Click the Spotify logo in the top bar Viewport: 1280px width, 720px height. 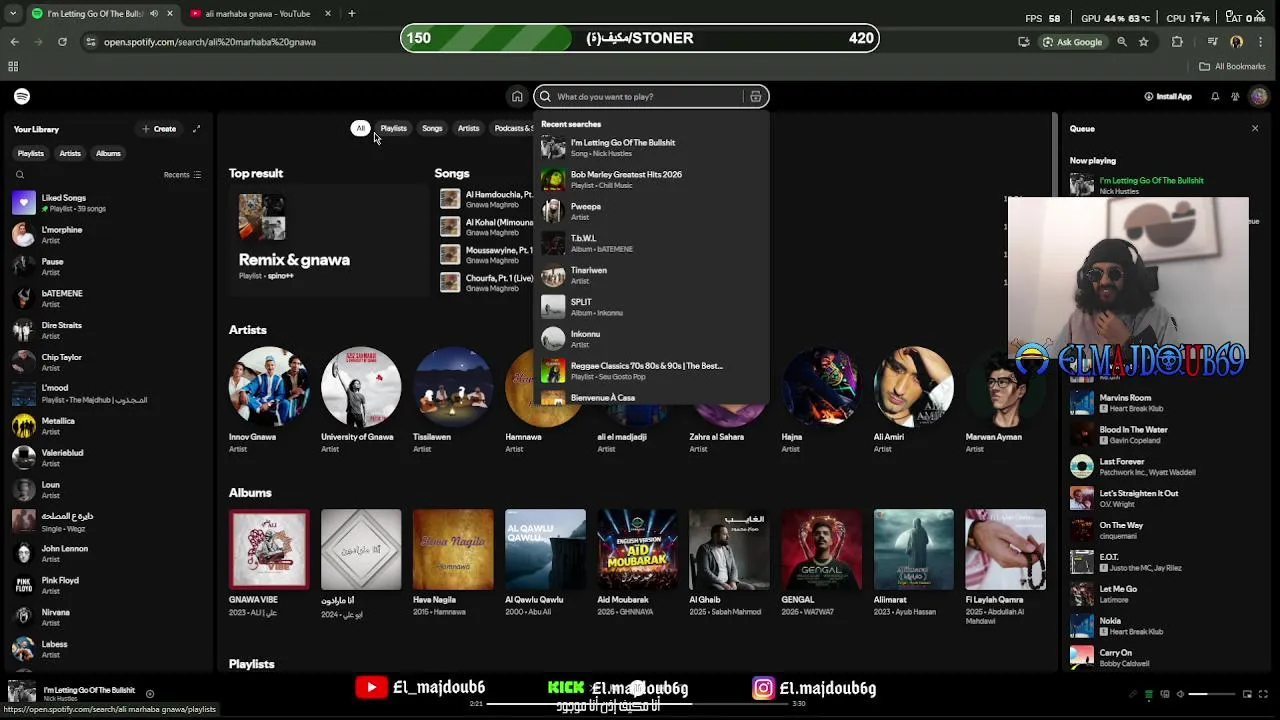coord(22,96)
